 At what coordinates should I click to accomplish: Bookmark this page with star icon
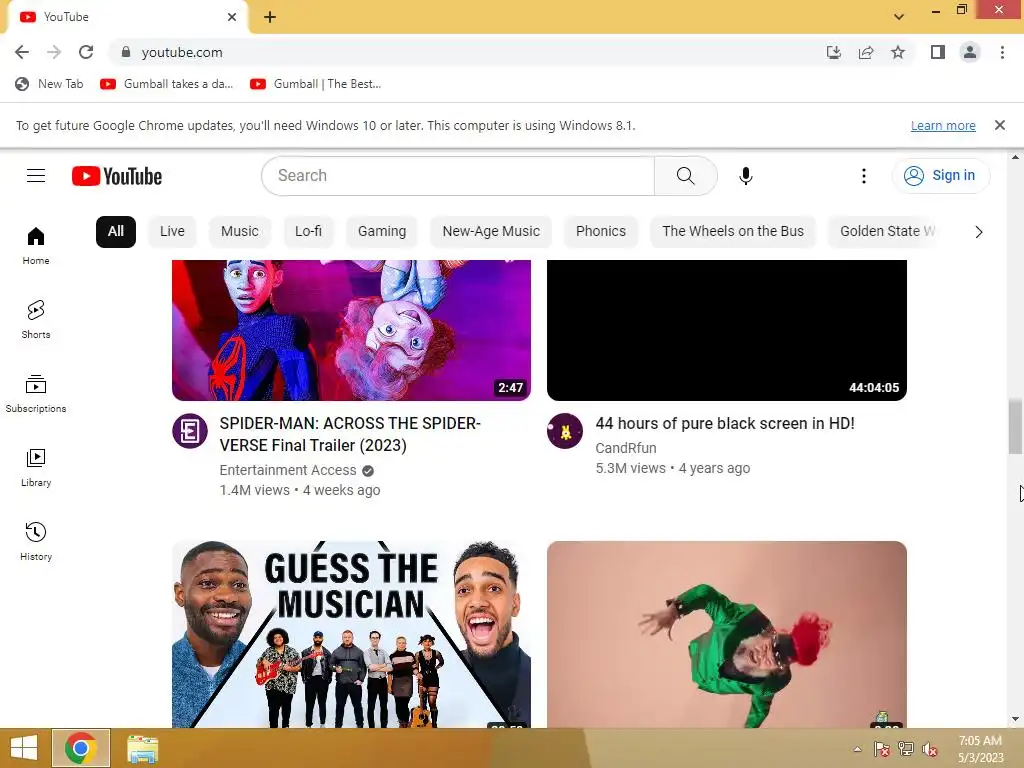coord(898,52)
